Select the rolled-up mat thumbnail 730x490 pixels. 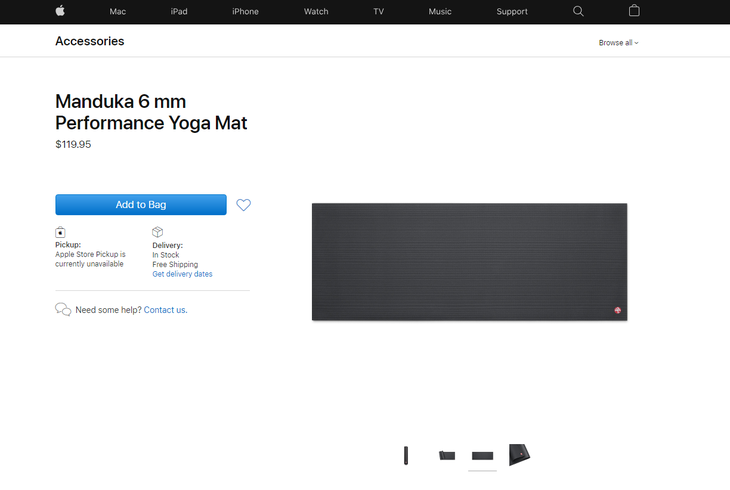point(406,455)
